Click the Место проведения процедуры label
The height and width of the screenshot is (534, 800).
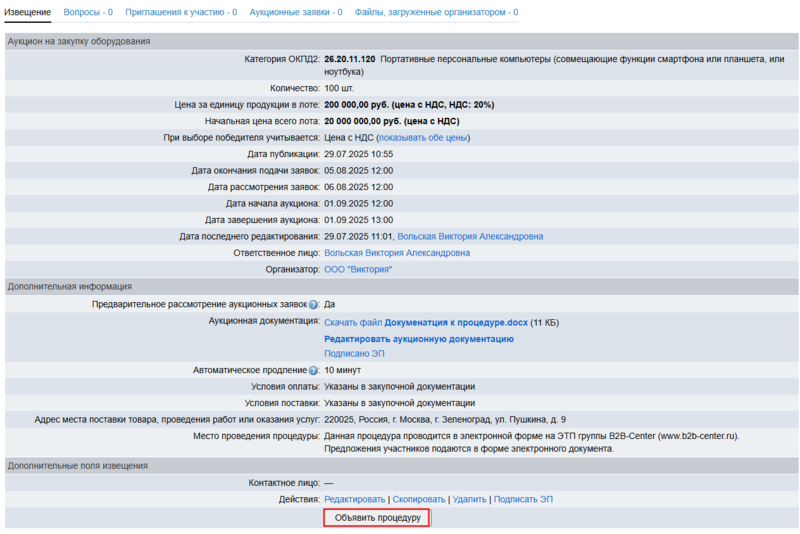256,436
